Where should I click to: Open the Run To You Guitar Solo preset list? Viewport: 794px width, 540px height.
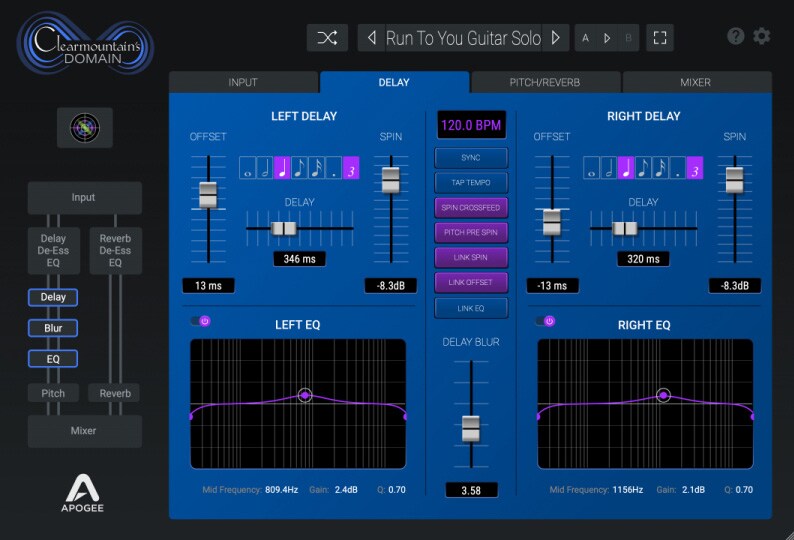(x=463, y=38)
